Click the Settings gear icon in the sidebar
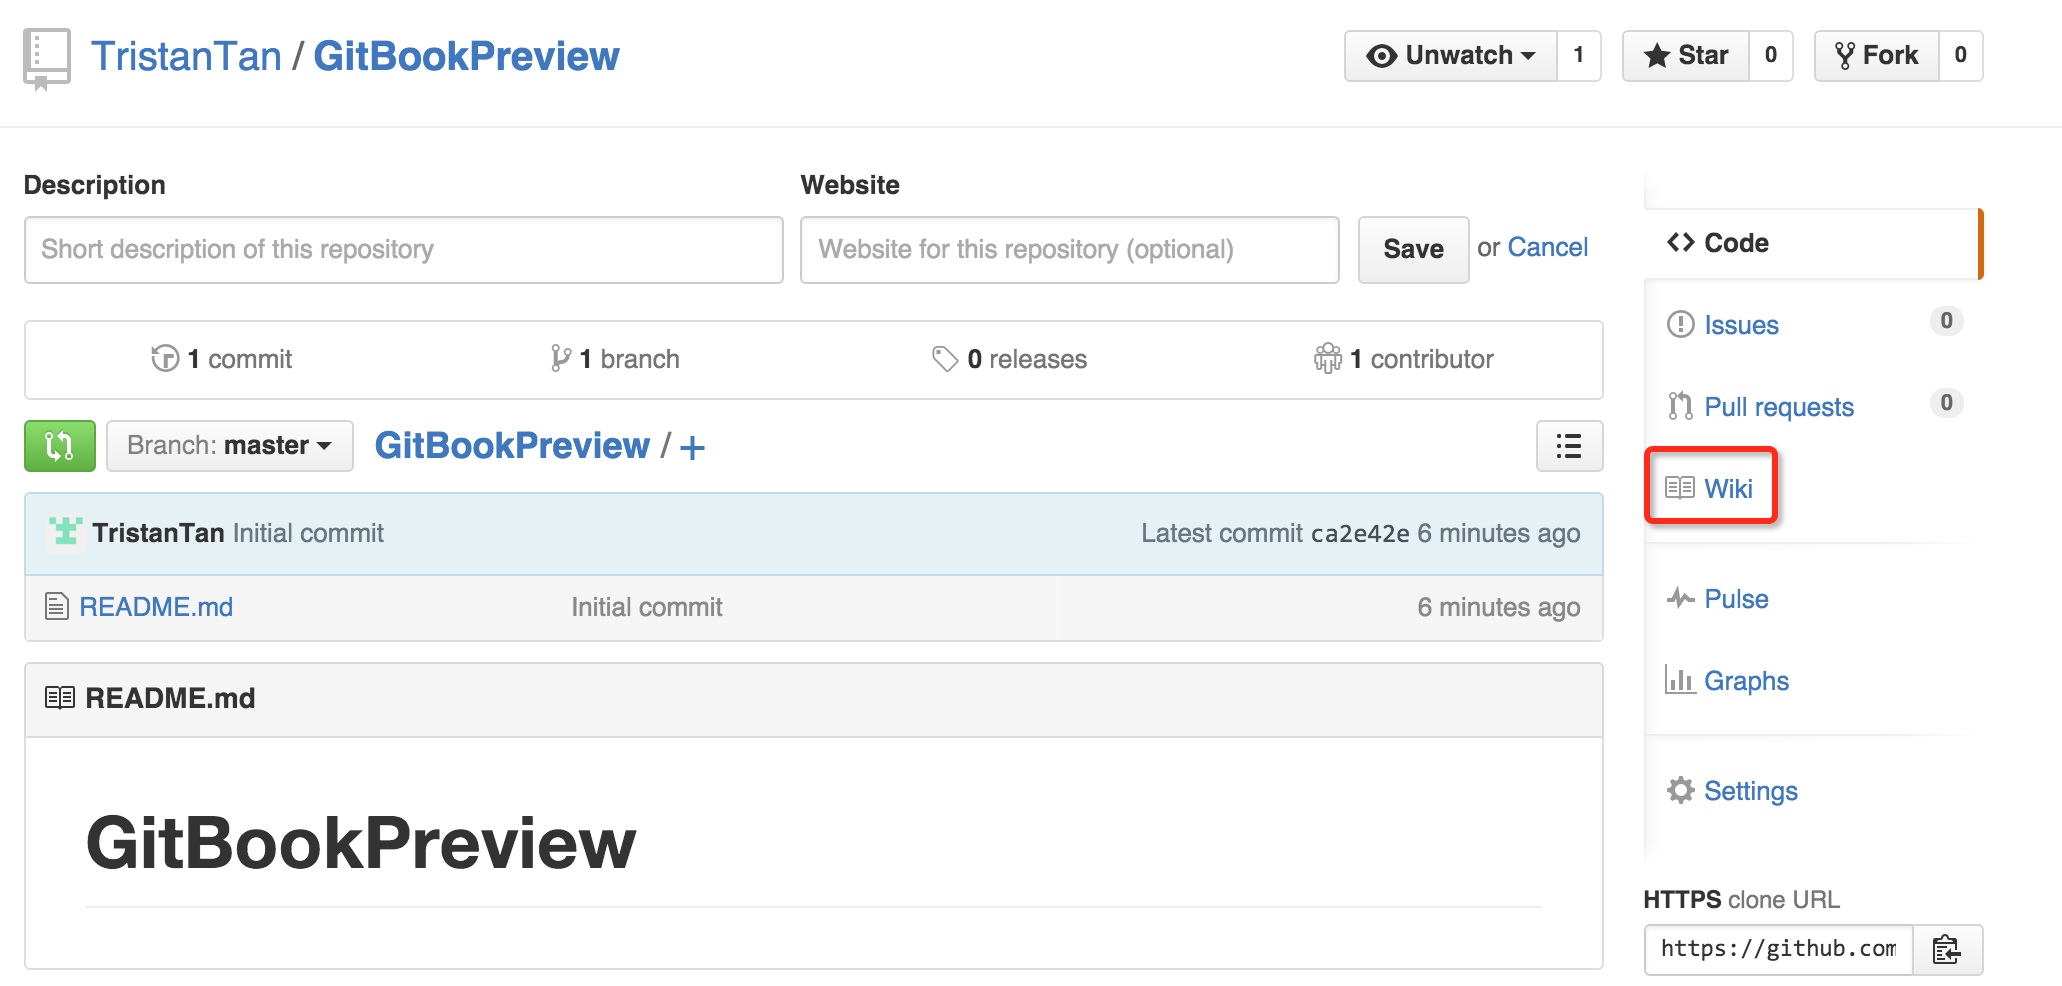Screen dimensions: 2062x986 point(1681,790)
